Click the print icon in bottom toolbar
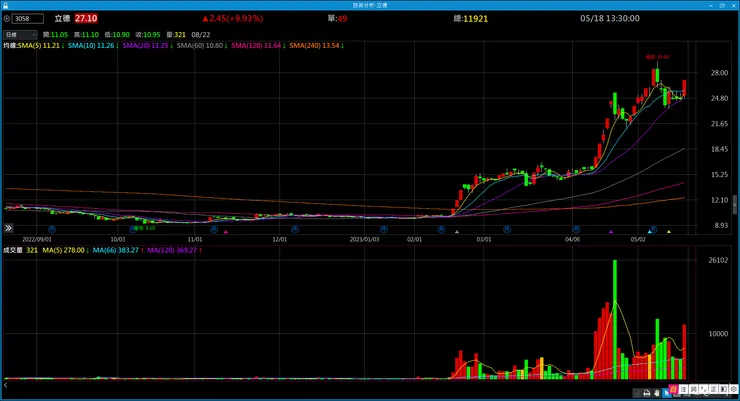Viewport: 740px width, 401px height. [647, 393]
